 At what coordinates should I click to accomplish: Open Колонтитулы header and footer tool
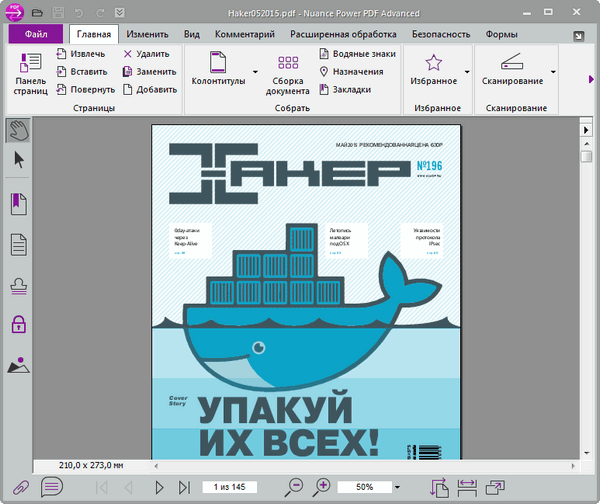(x=218, y=69)
